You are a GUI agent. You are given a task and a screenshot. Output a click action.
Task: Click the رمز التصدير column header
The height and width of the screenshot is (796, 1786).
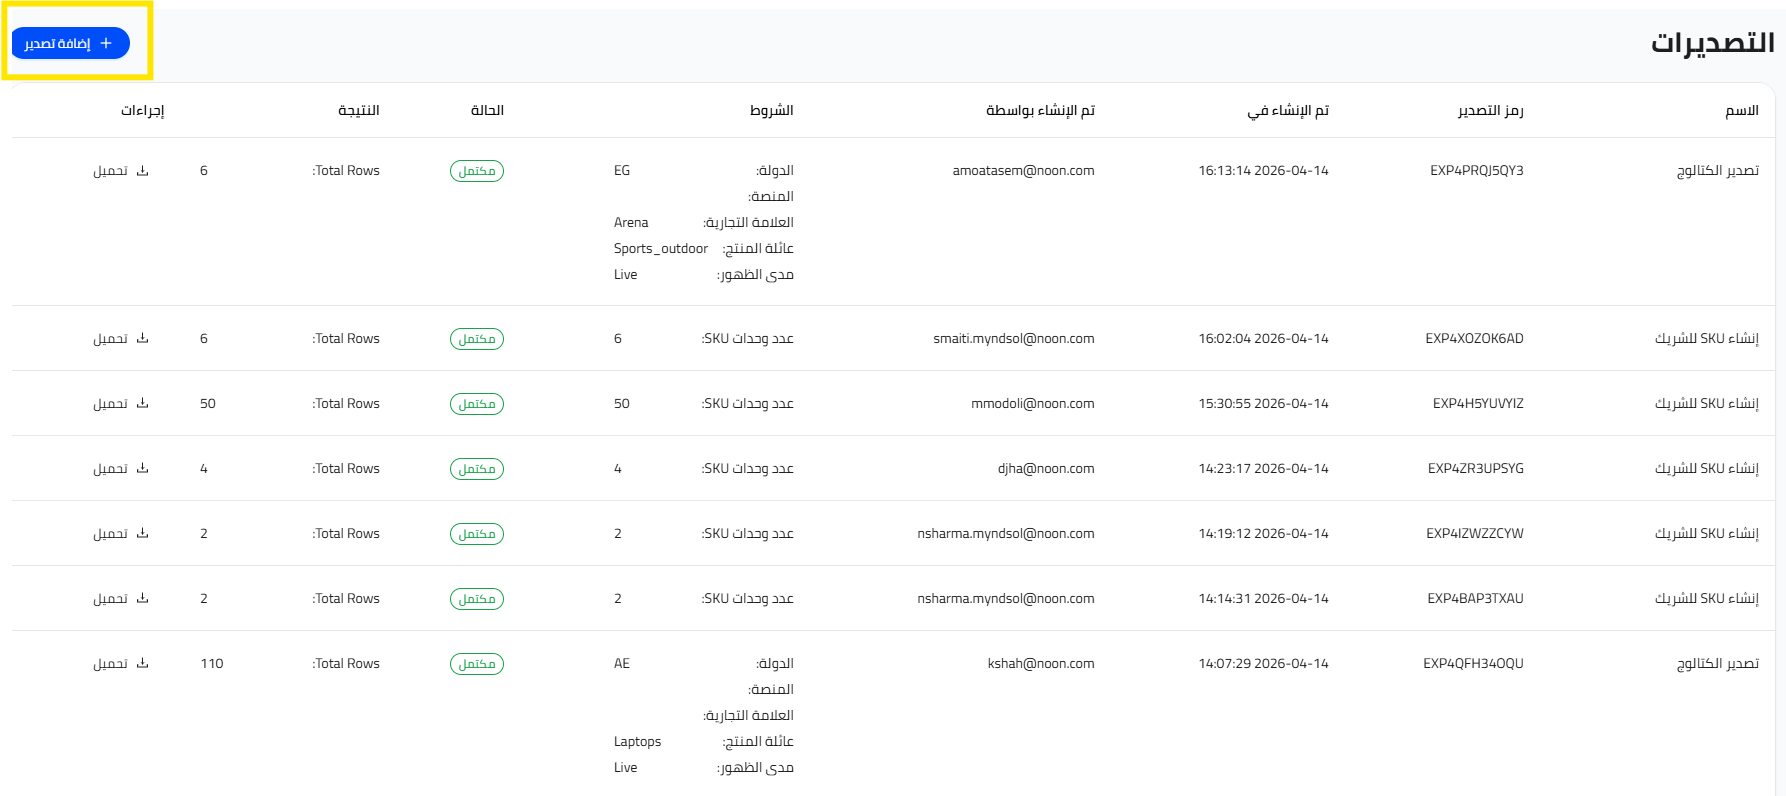1490,110
